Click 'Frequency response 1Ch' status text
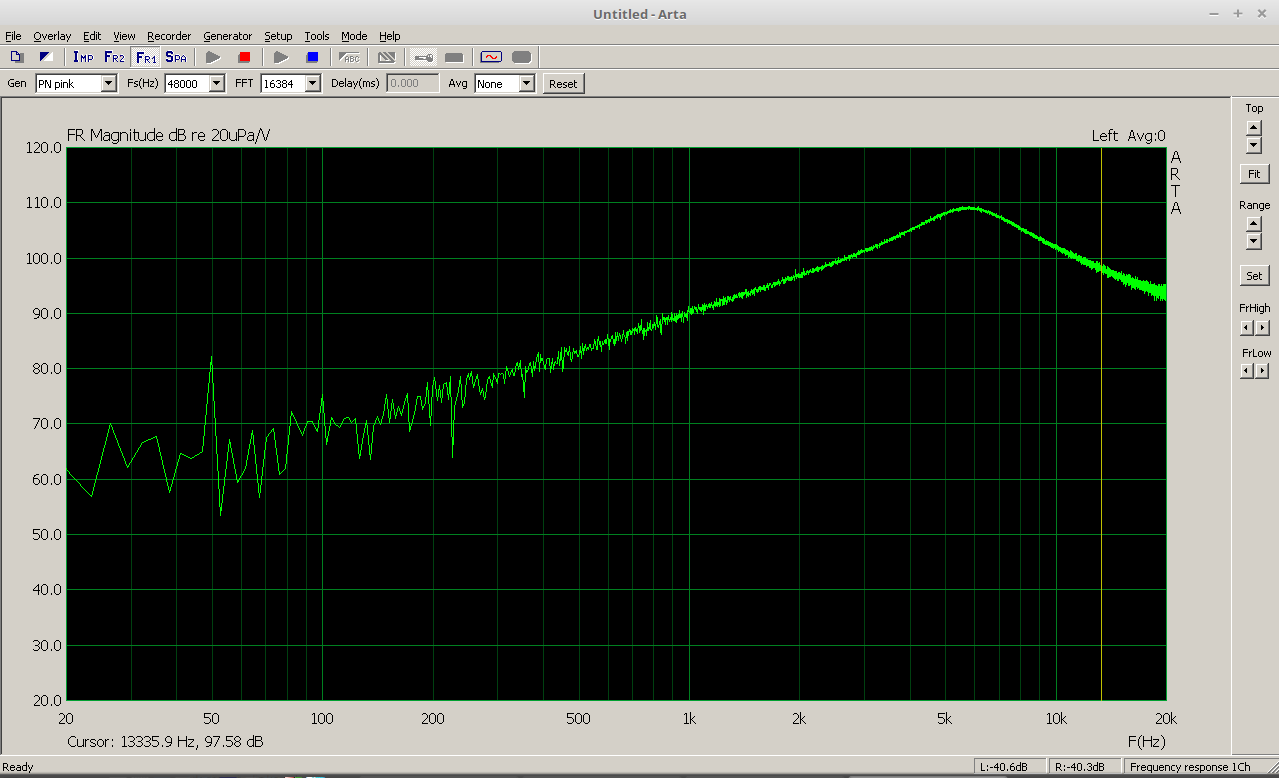The width and height of the screenshot is (1279, 778). [x=1190, y=767]
